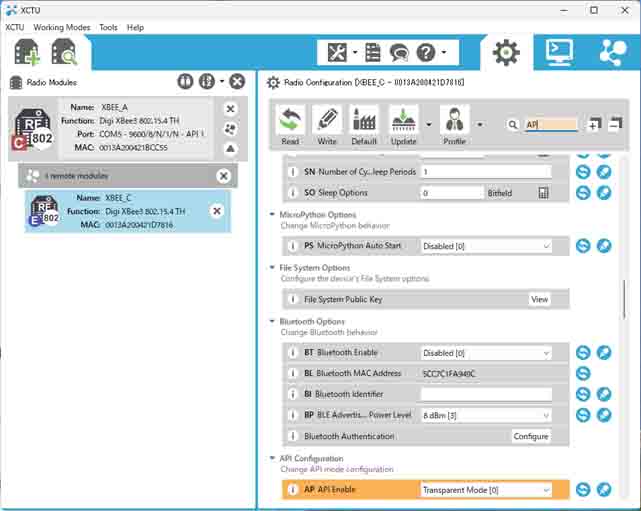Open the Working Modes menu
The image size is (641, 511).
pos(62,27)
